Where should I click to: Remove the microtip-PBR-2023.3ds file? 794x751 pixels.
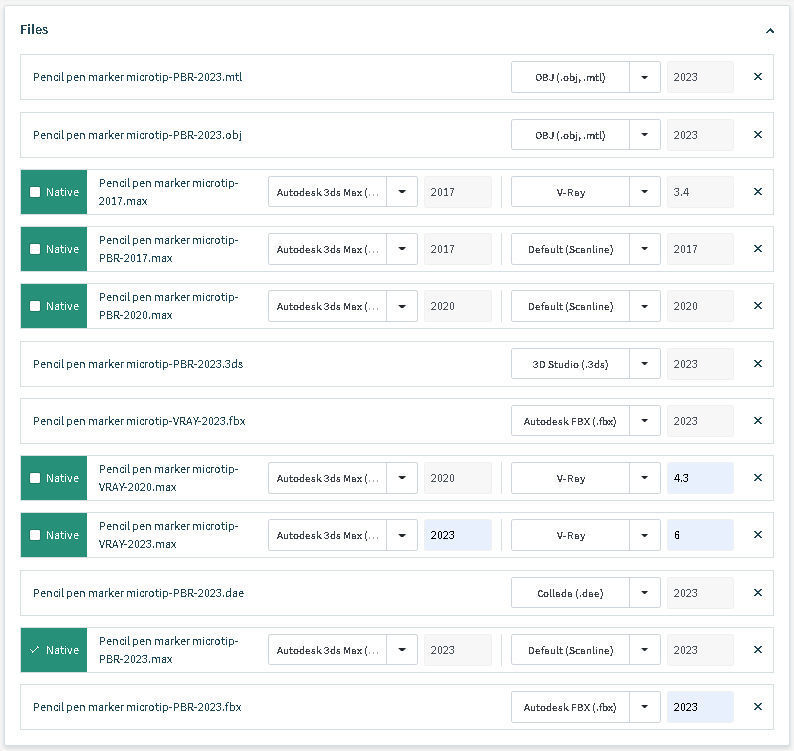pos(757,364)
